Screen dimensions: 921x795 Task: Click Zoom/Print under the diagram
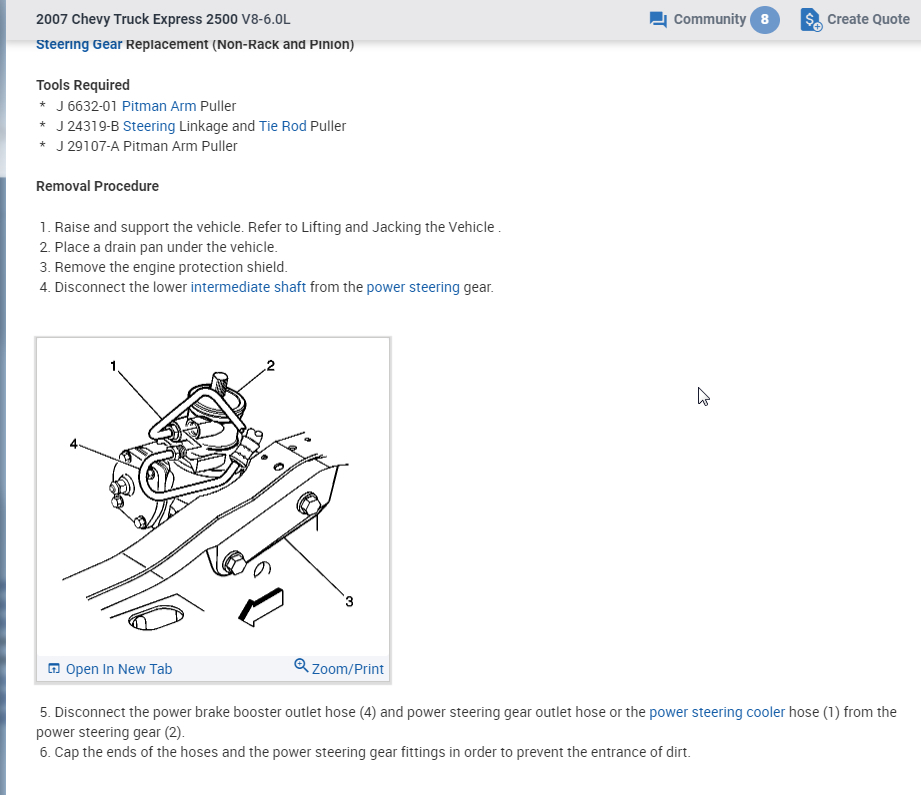click(x=347, y=669)
